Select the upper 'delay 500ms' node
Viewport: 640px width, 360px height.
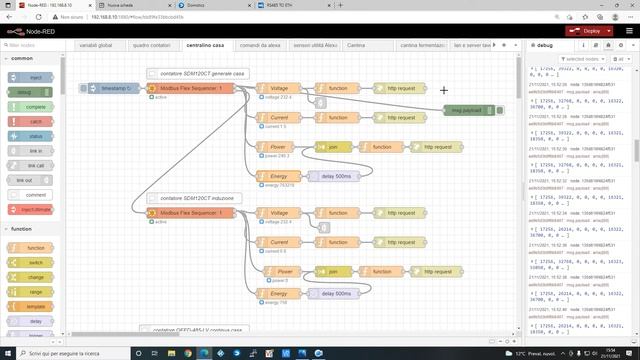click(333, 176)
